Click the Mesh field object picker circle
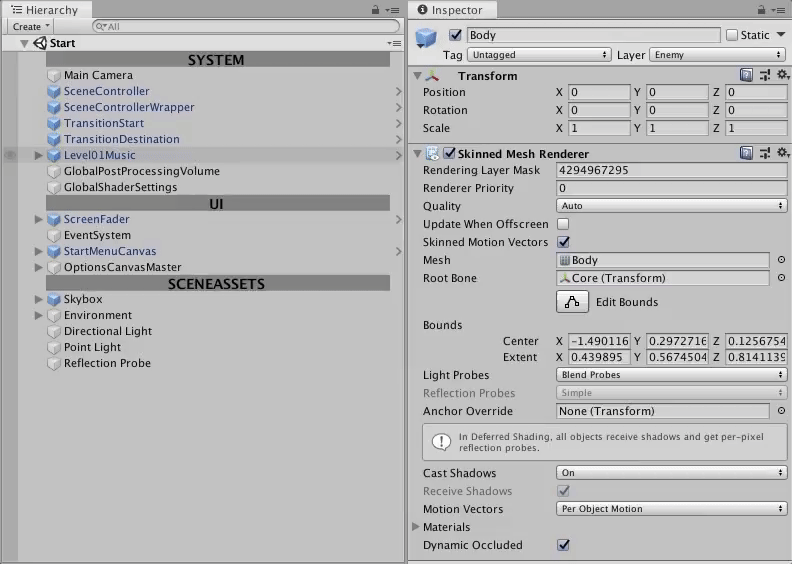This screenshot has width=792, height=564. (x=781, y=260)
